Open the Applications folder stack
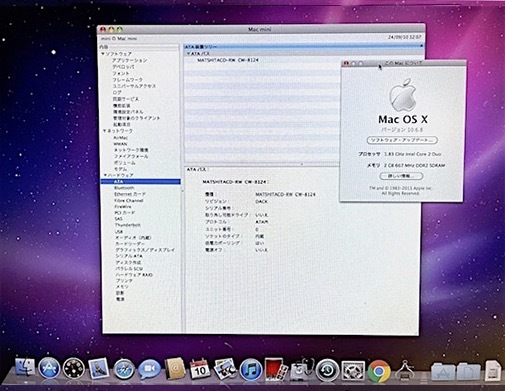This screenshot has height=391, width=505. (443, 371)
